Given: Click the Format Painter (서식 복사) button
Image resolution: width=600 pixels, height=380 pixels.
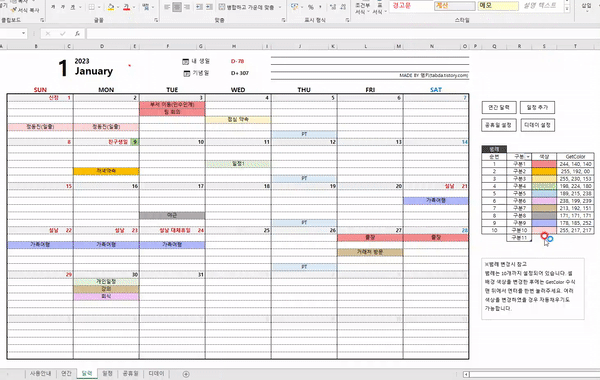Looking at the screenshot, I should coord(25,10).
